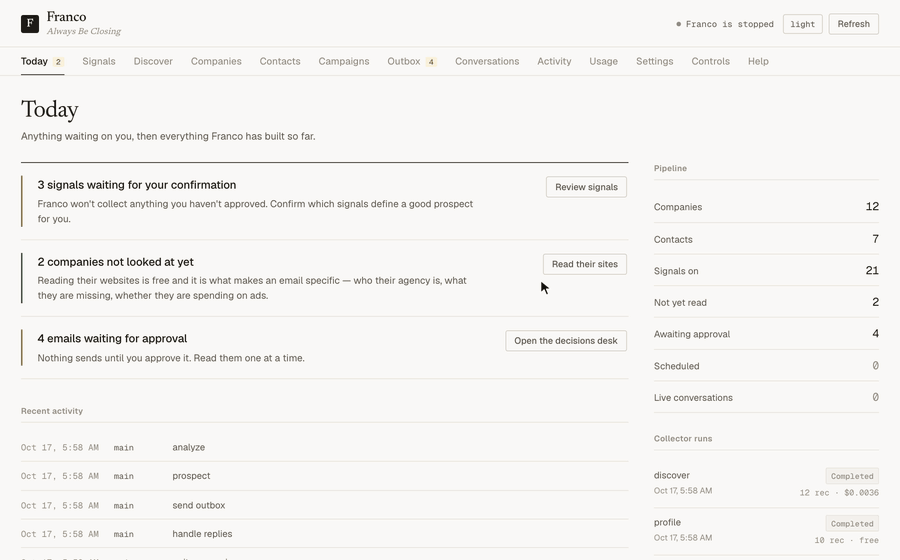The height and width of the screenshot is (560, 900).
Task: Open the Outbox tab
Action: (x=412, y=61)
